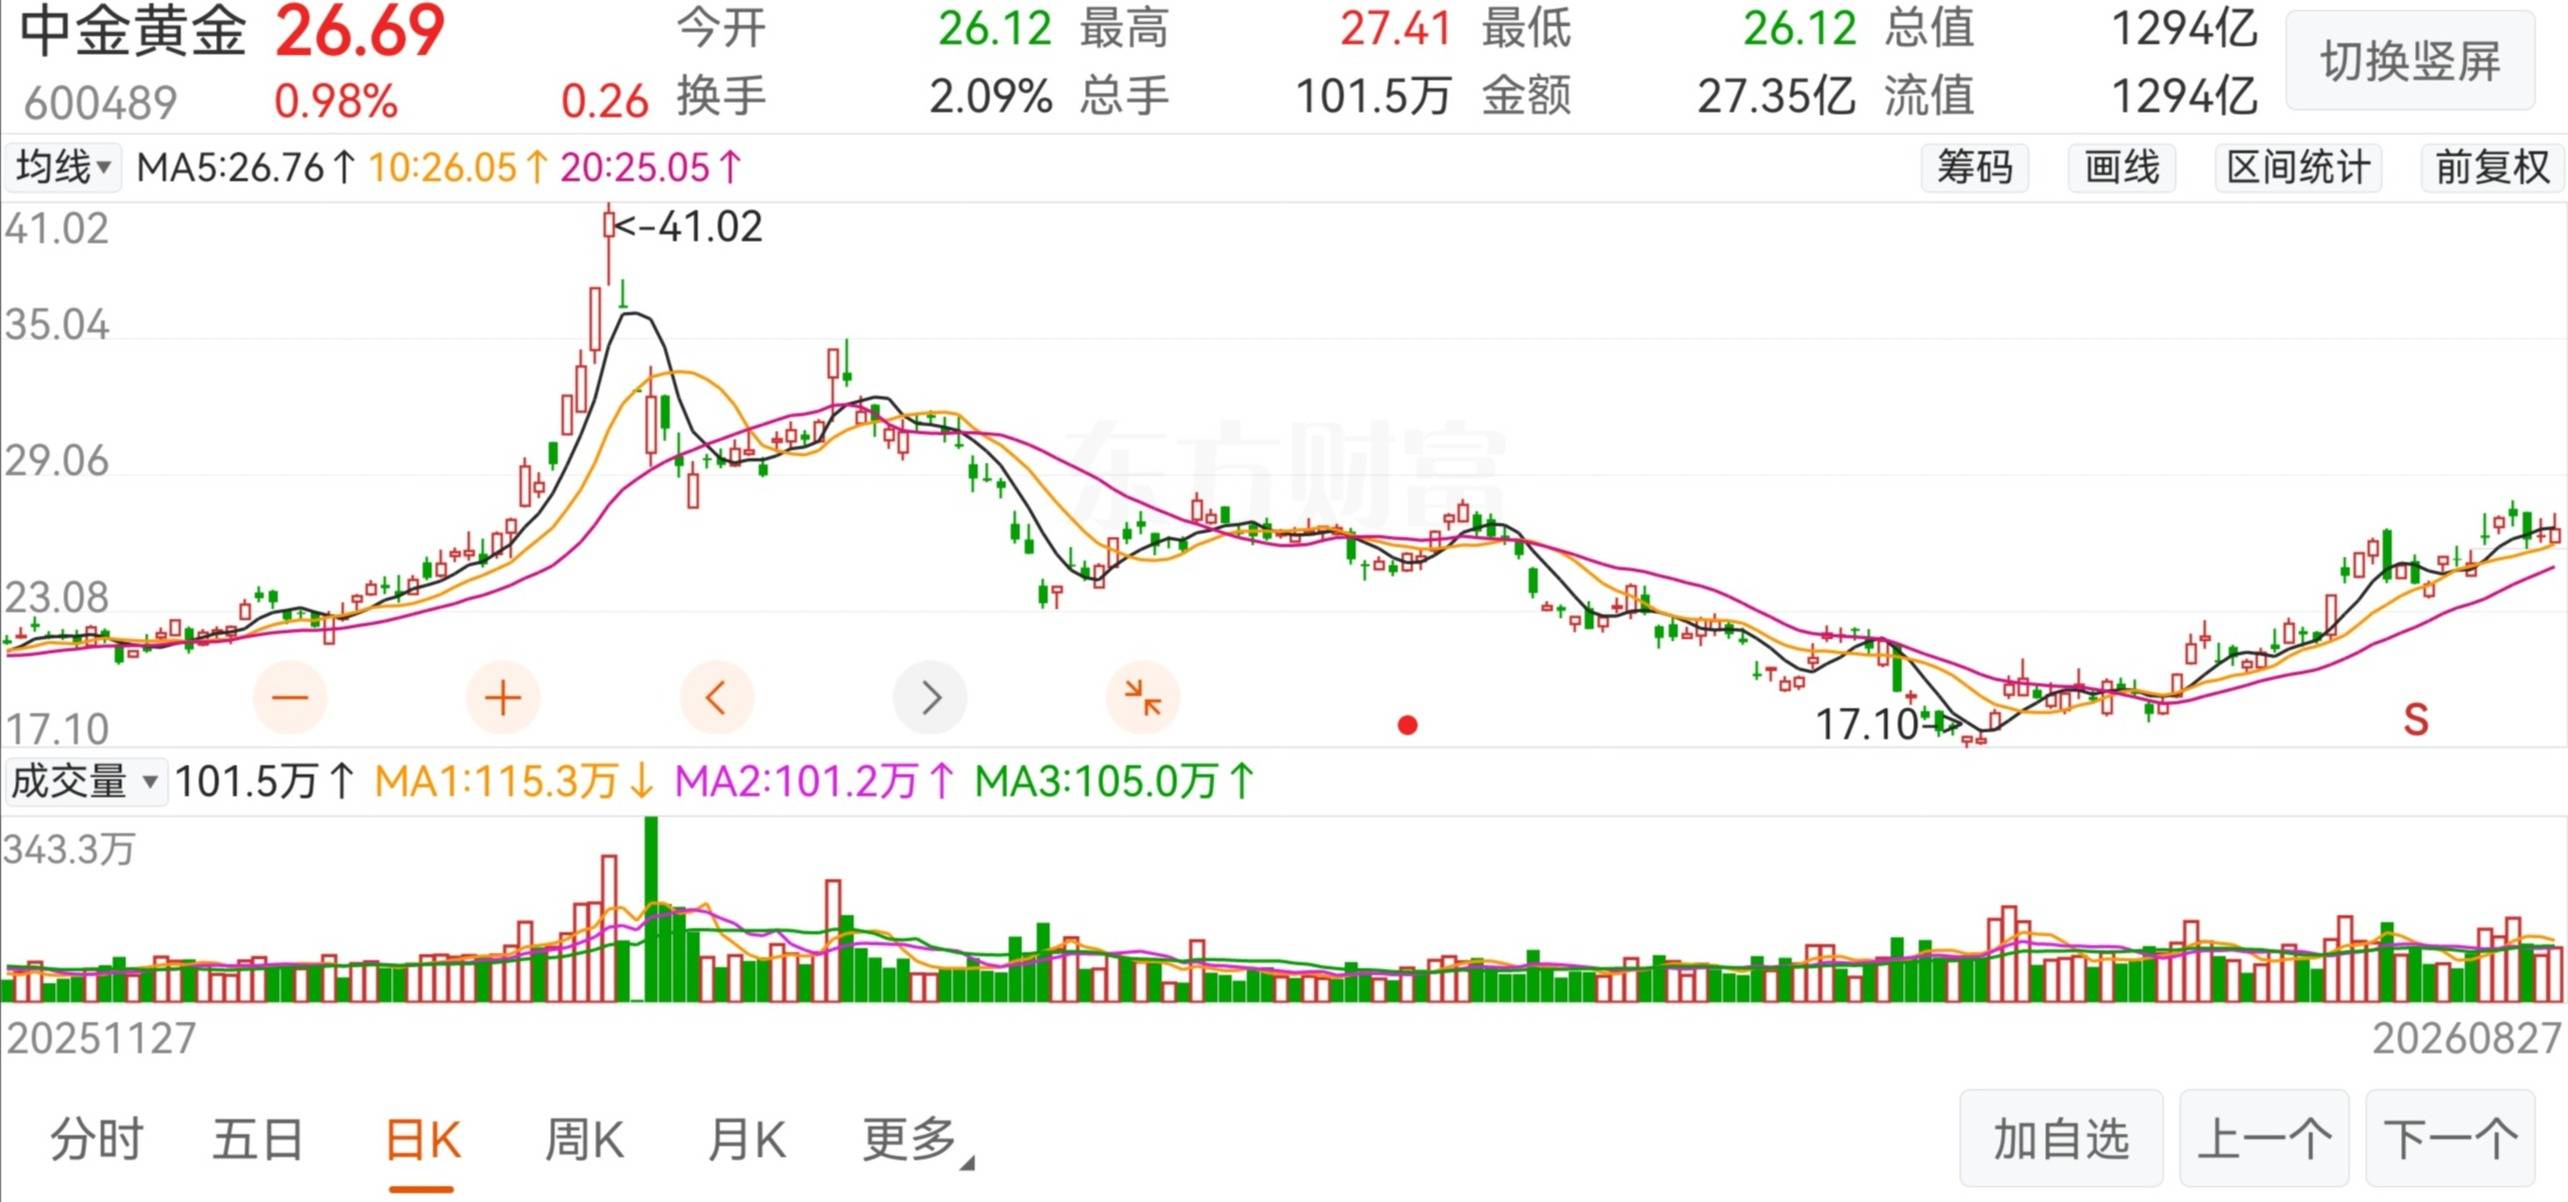Click the 金额 value 27.35亿

[1777, 97]
